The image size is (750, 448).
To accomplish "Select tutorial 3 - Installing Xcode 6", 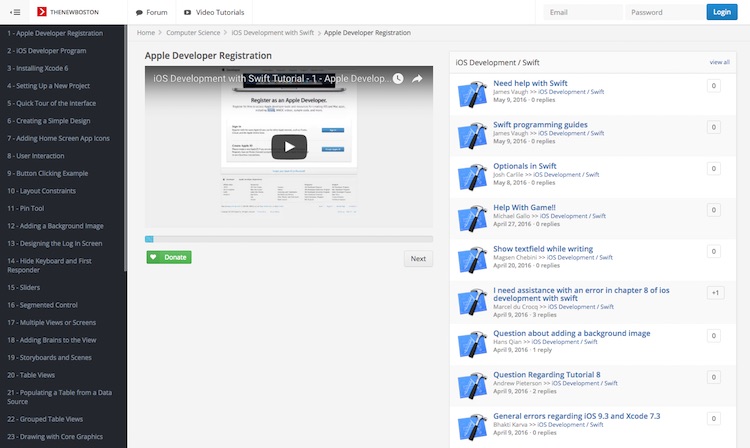I will point(37,68).
